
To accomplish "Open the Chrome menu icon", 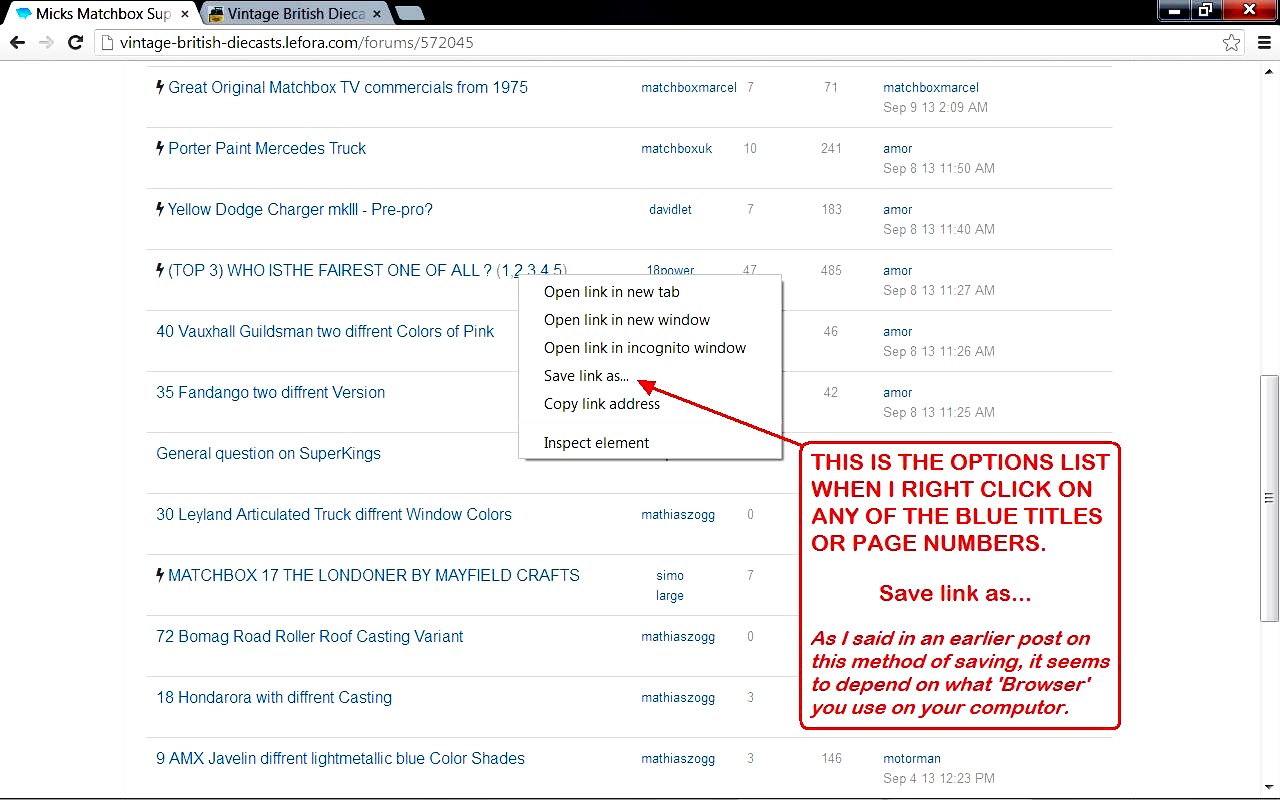I will 1264,43.
